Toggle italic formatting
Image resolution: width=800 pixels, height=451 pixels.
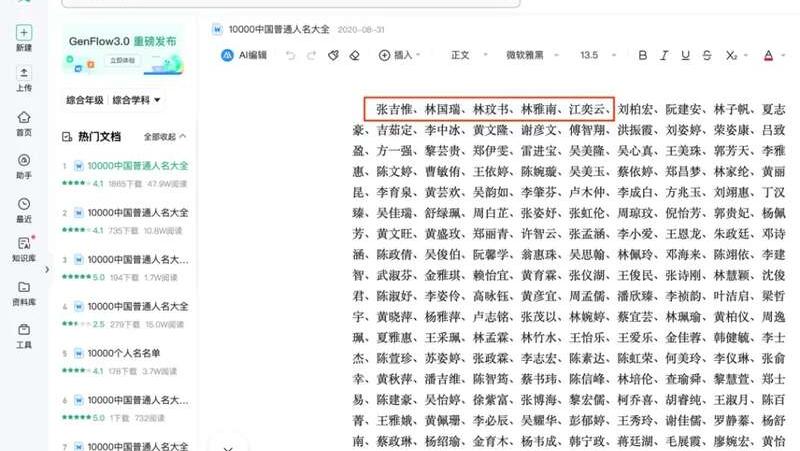coord(665,55)
